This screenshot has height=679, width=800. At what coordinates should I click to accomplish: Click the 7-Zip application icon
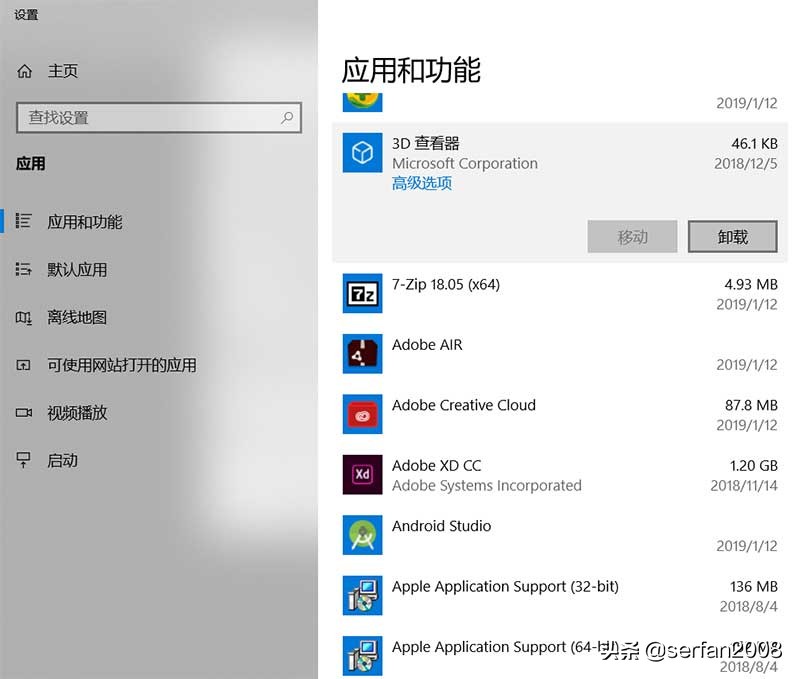[x=361, y=294]
